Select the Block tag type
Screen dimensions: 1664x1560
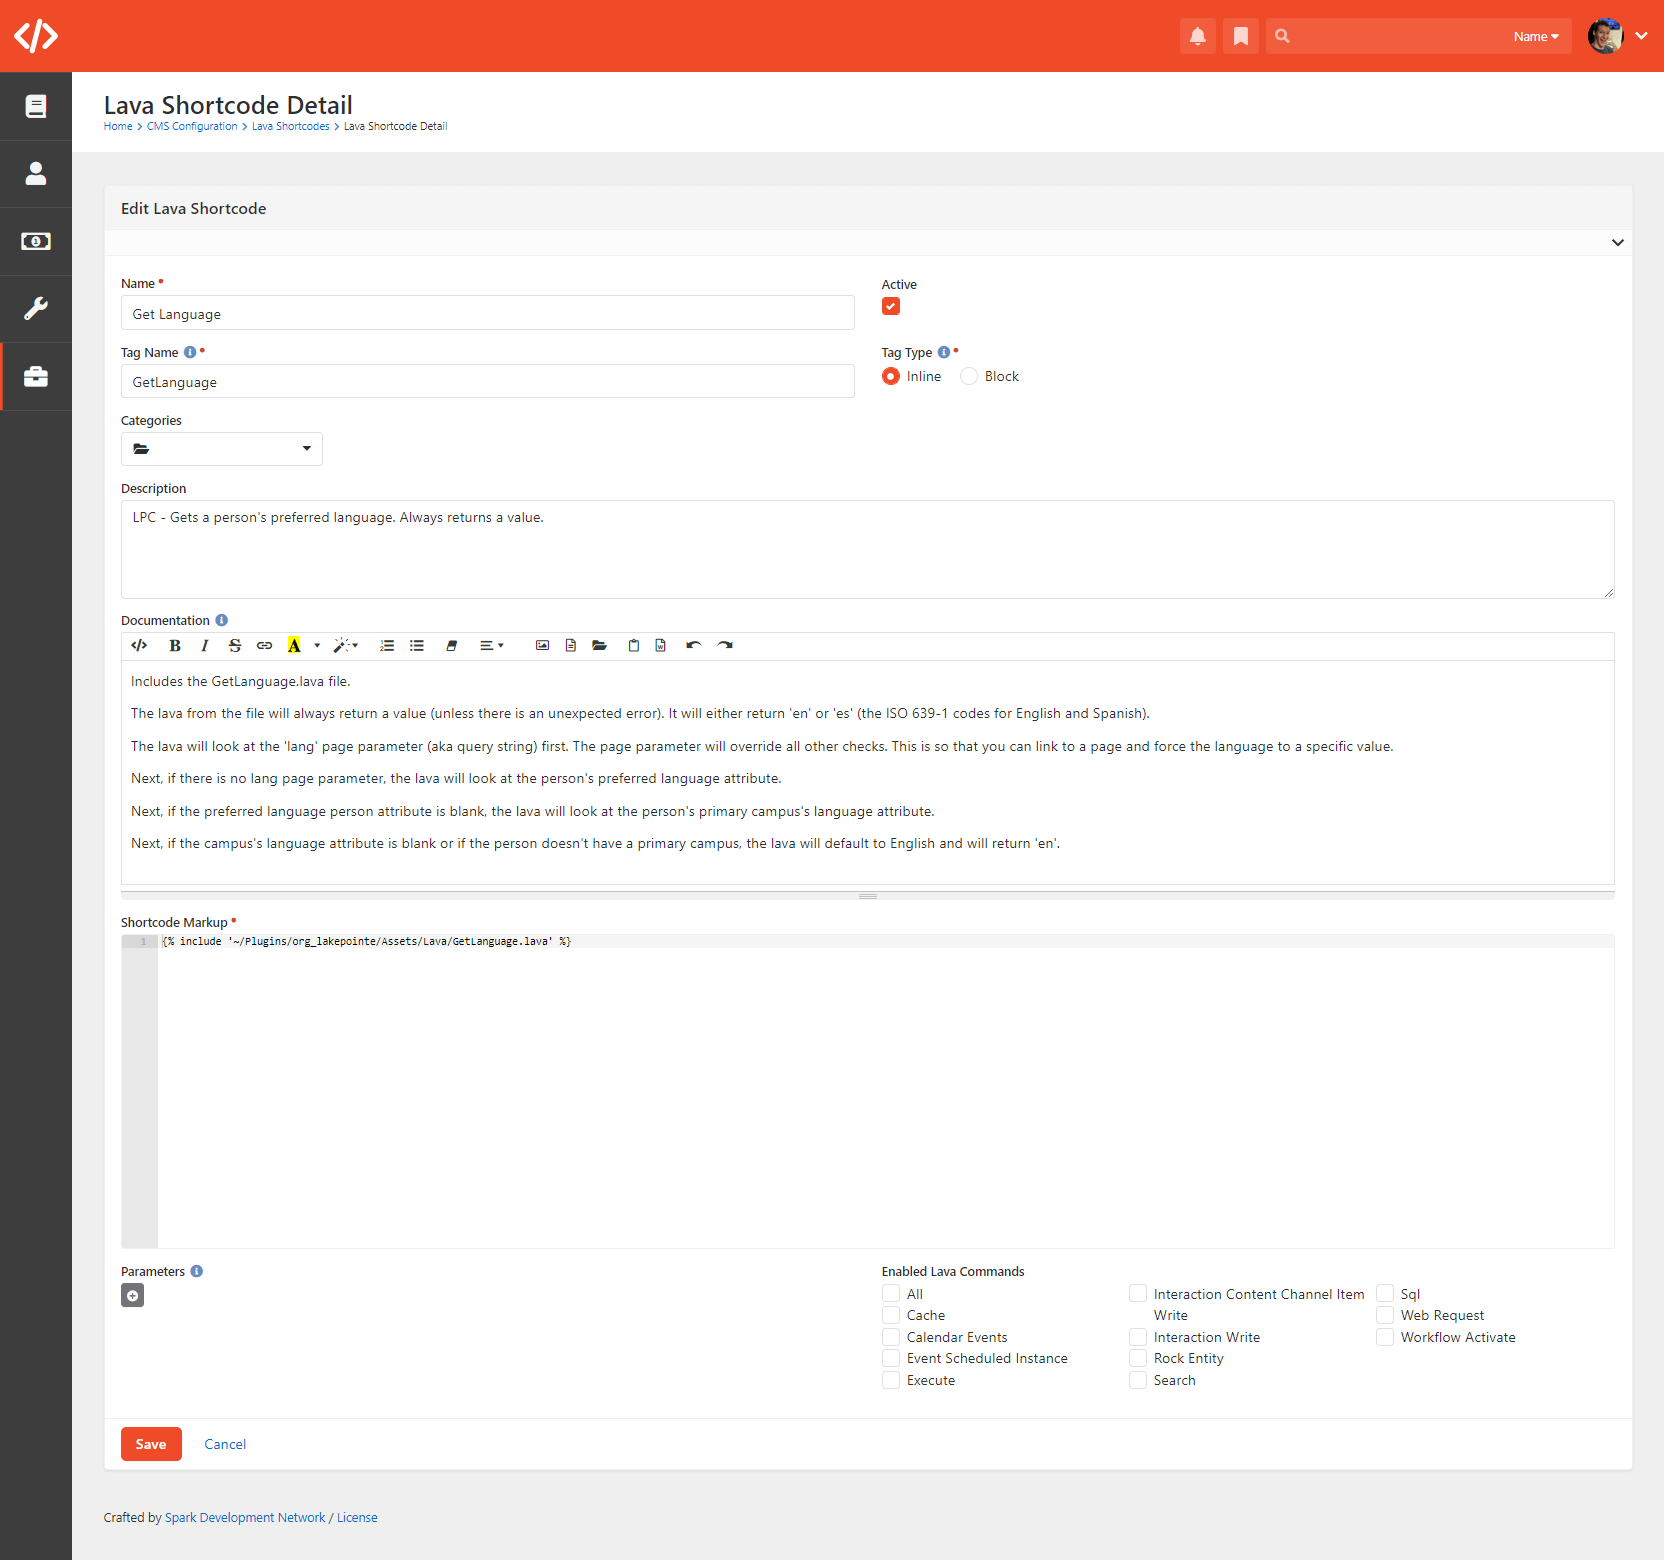pyautogui.click(x=969, y=376)
